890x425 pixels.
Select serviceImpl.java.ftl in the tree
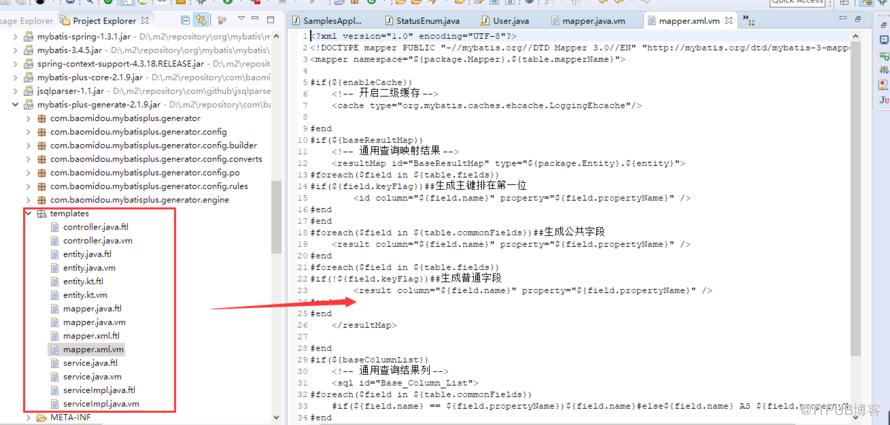99,390
